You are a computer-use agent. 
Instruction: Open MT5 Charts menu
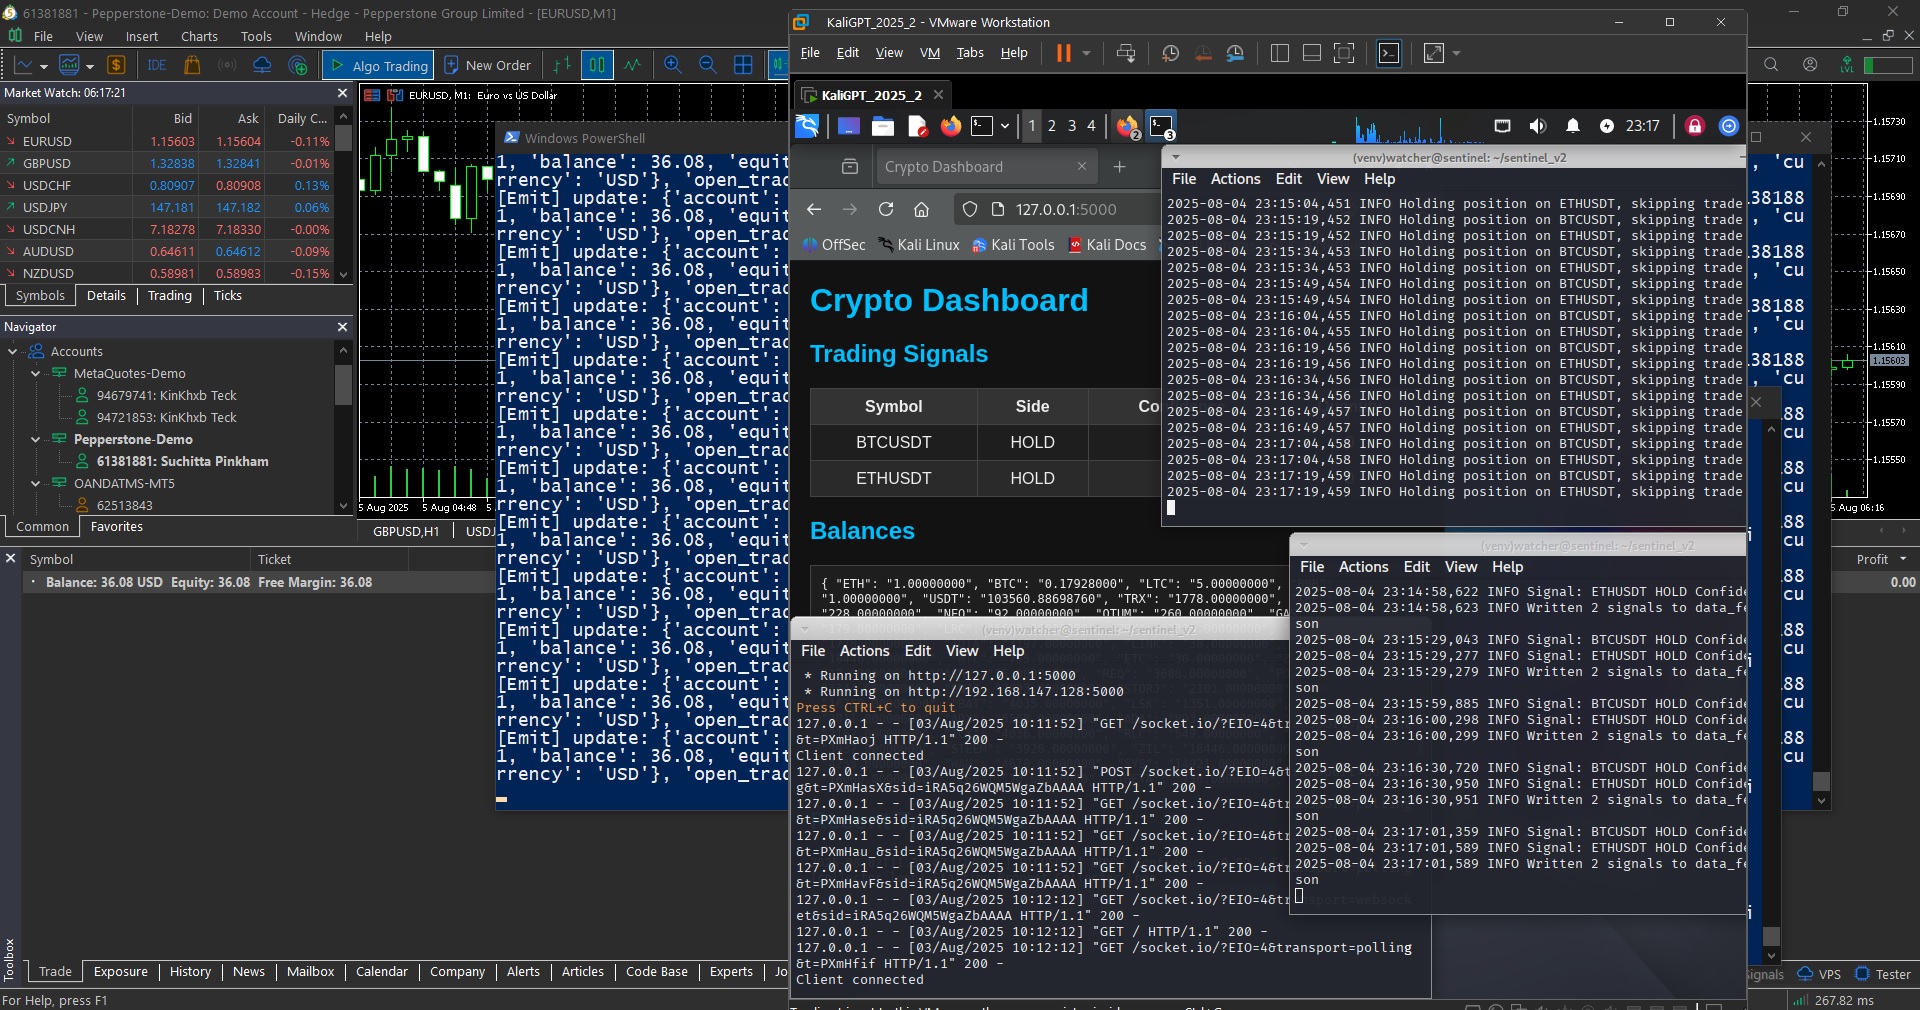(x=199, y=36)
